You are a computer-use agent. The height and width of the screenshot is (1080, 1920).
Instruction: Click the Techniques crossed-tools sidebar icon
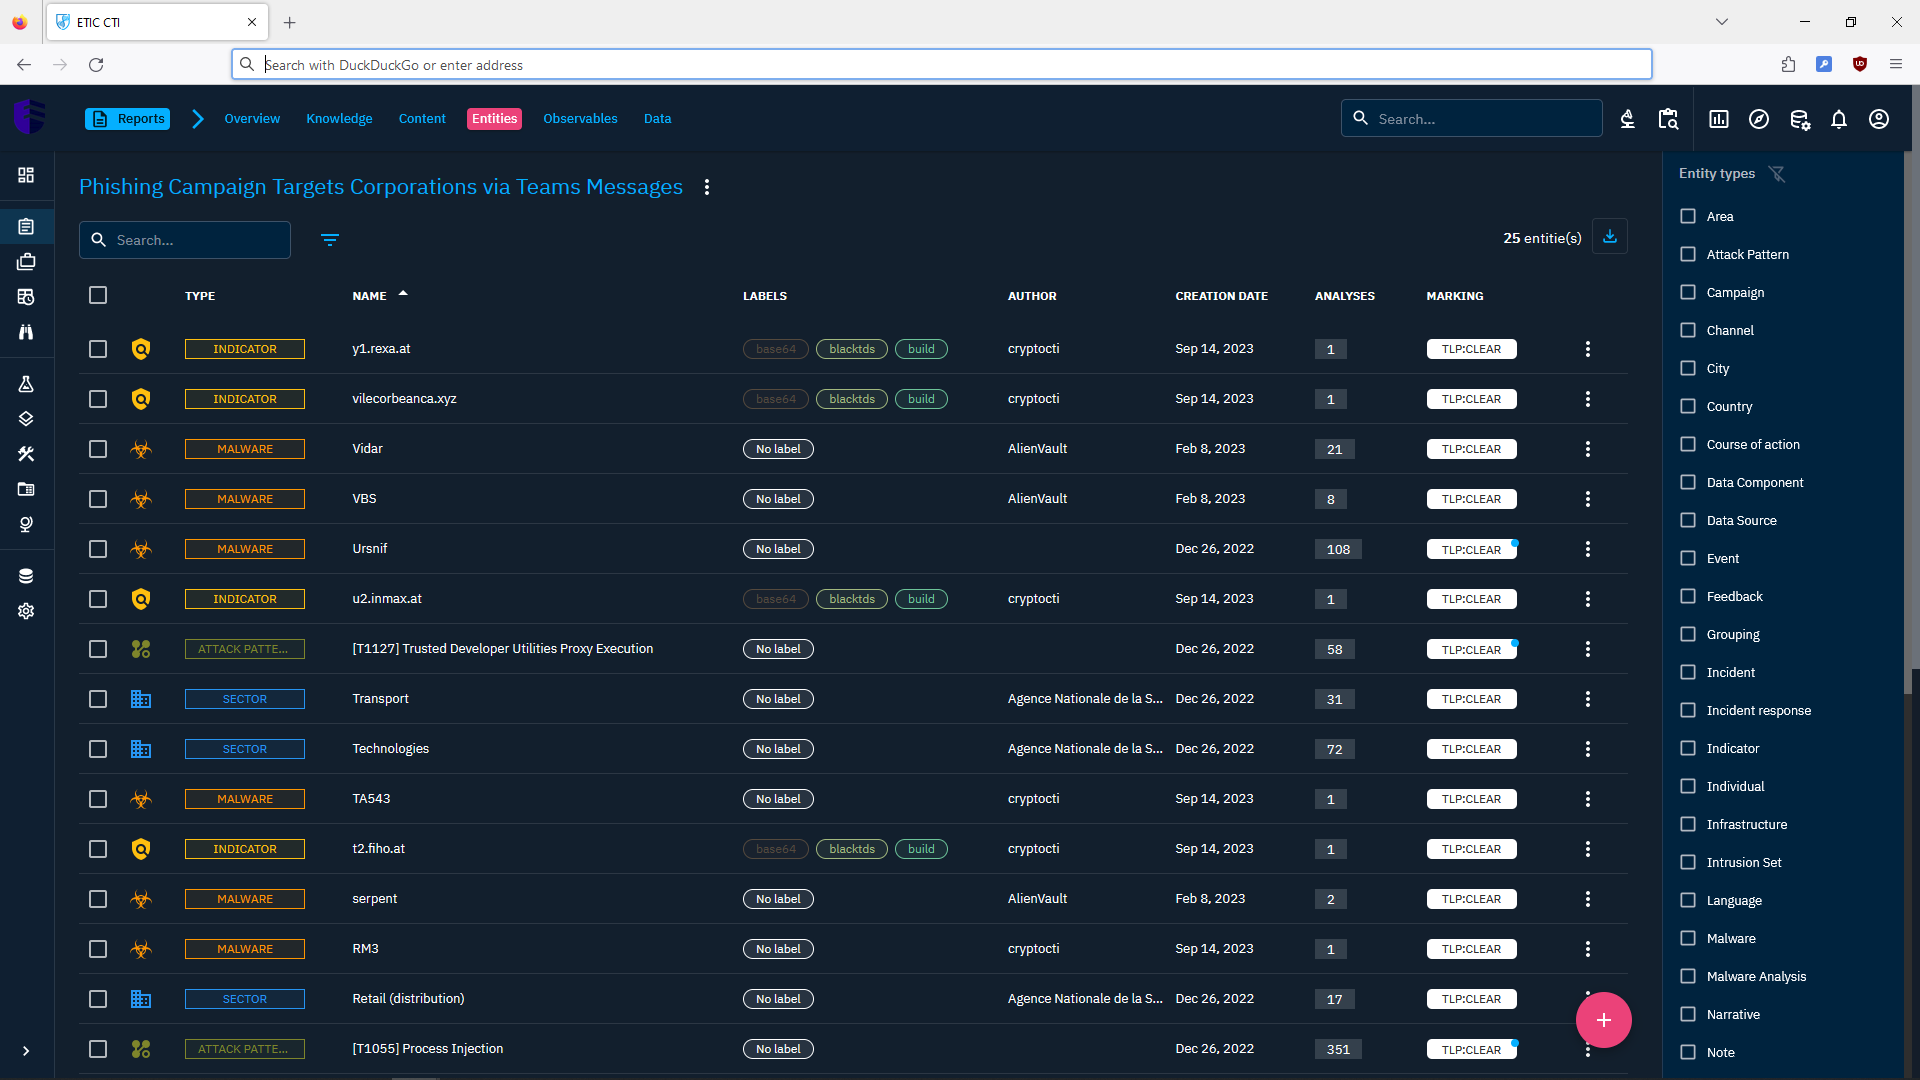point(27,454)
